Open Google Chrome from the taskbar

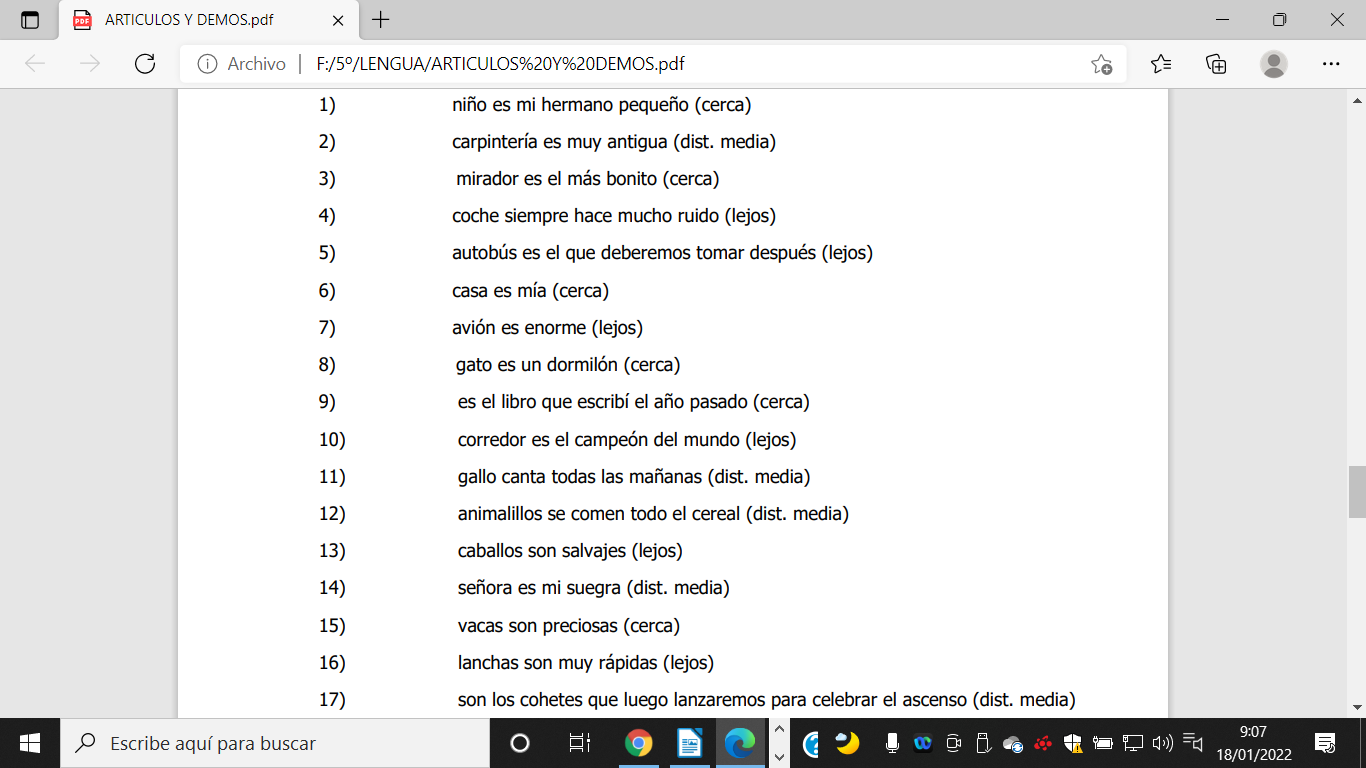click(639, 743)
